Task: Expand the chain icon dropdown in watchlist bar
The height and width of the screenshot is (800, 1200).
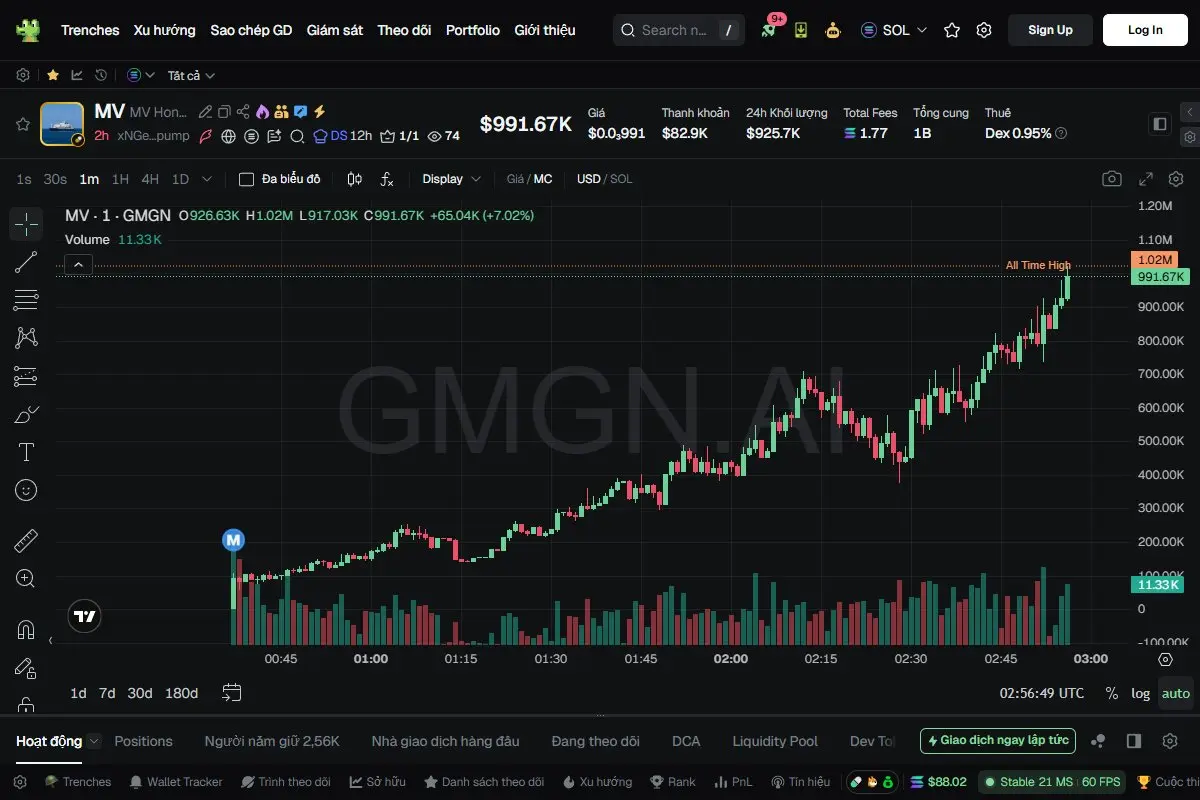Action: (142, 75)
